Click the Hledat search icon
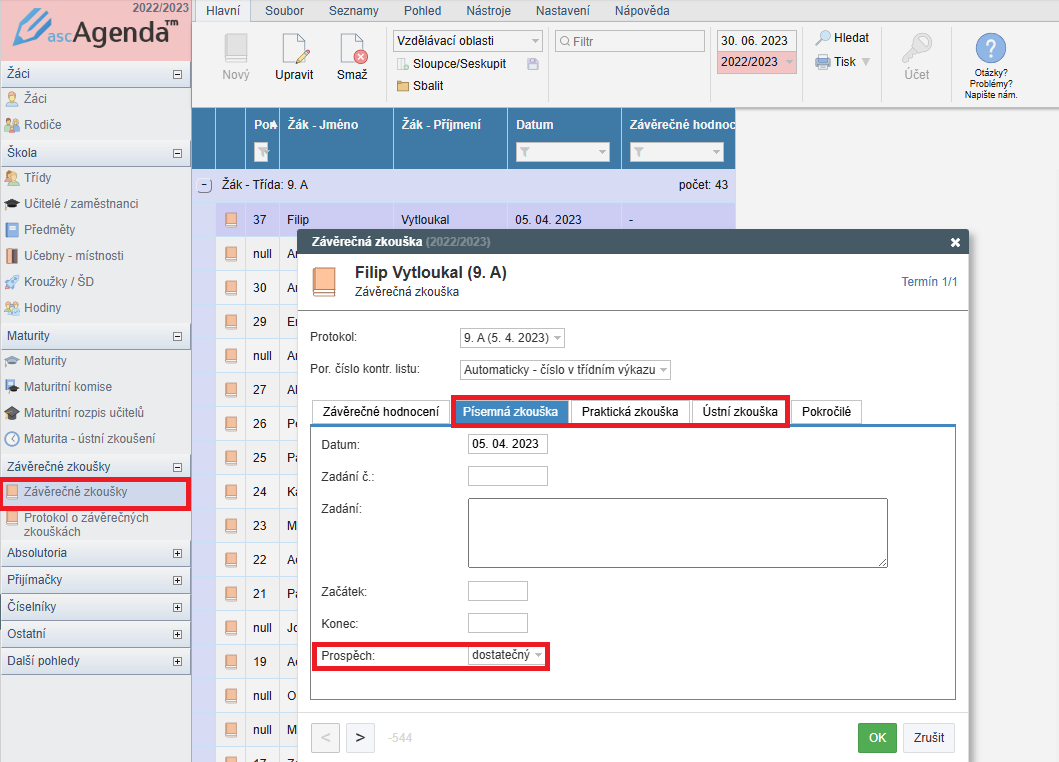This screenshot has height=762, width=1059. point(823,38)
